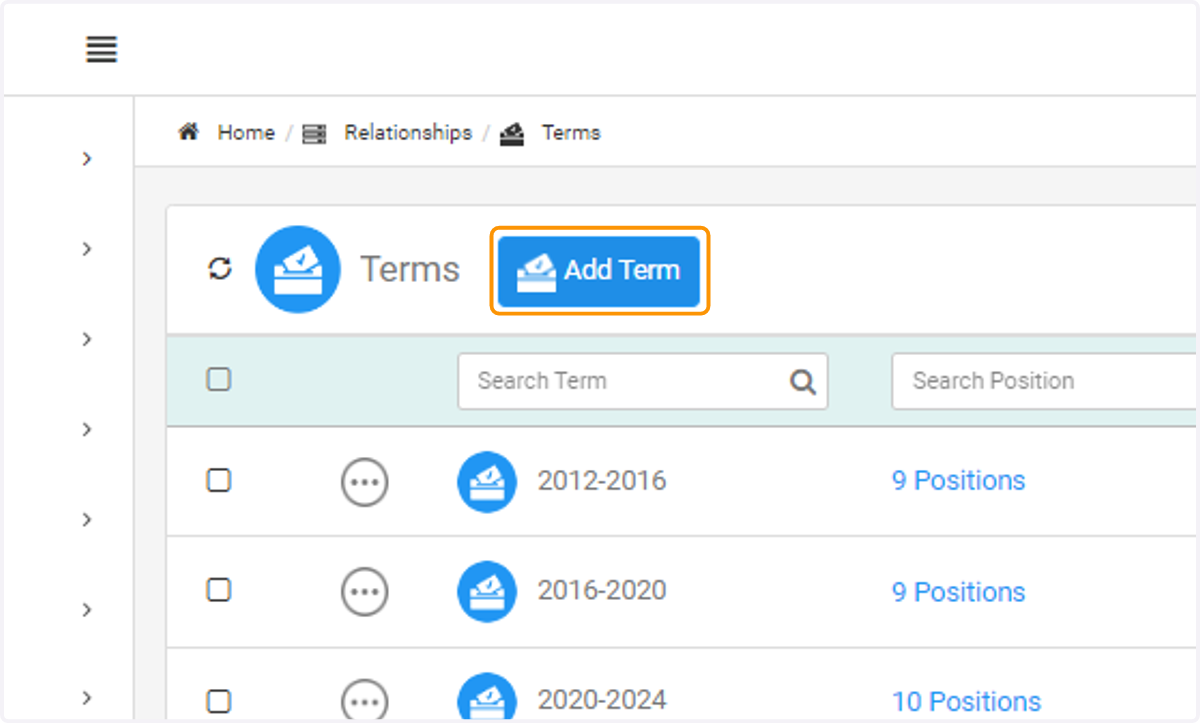
Task: Expand the first sidebar chevron
Action: [x=88, y=158]
